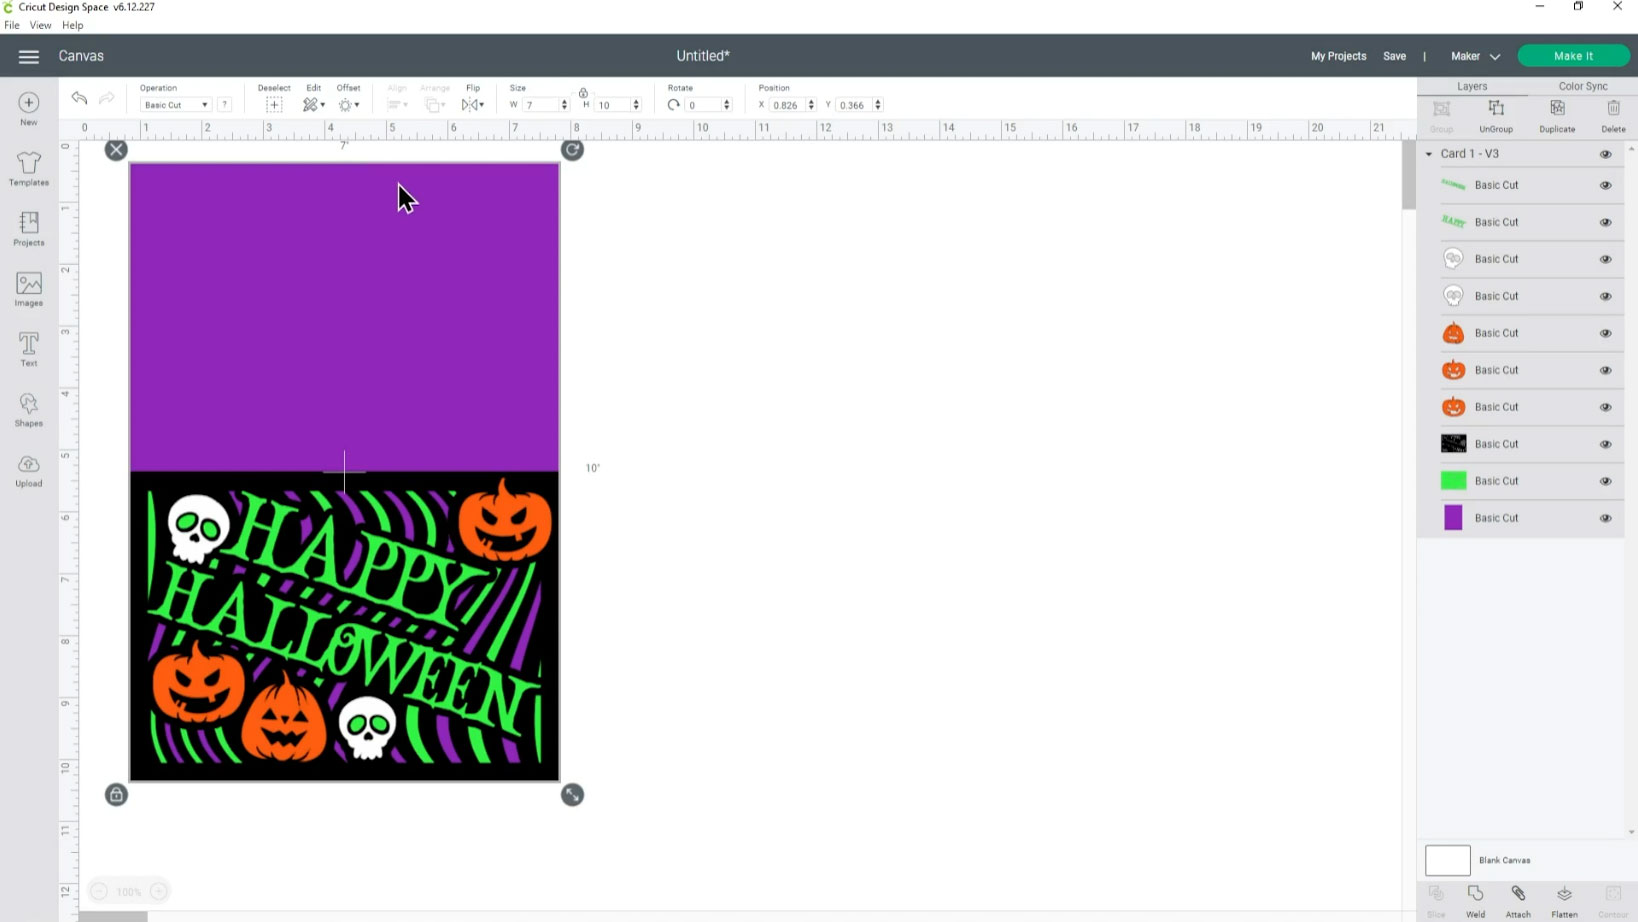Click the Undo arrow in toolbar
The image size is (1638, 922).
click(x=78, y=99)
